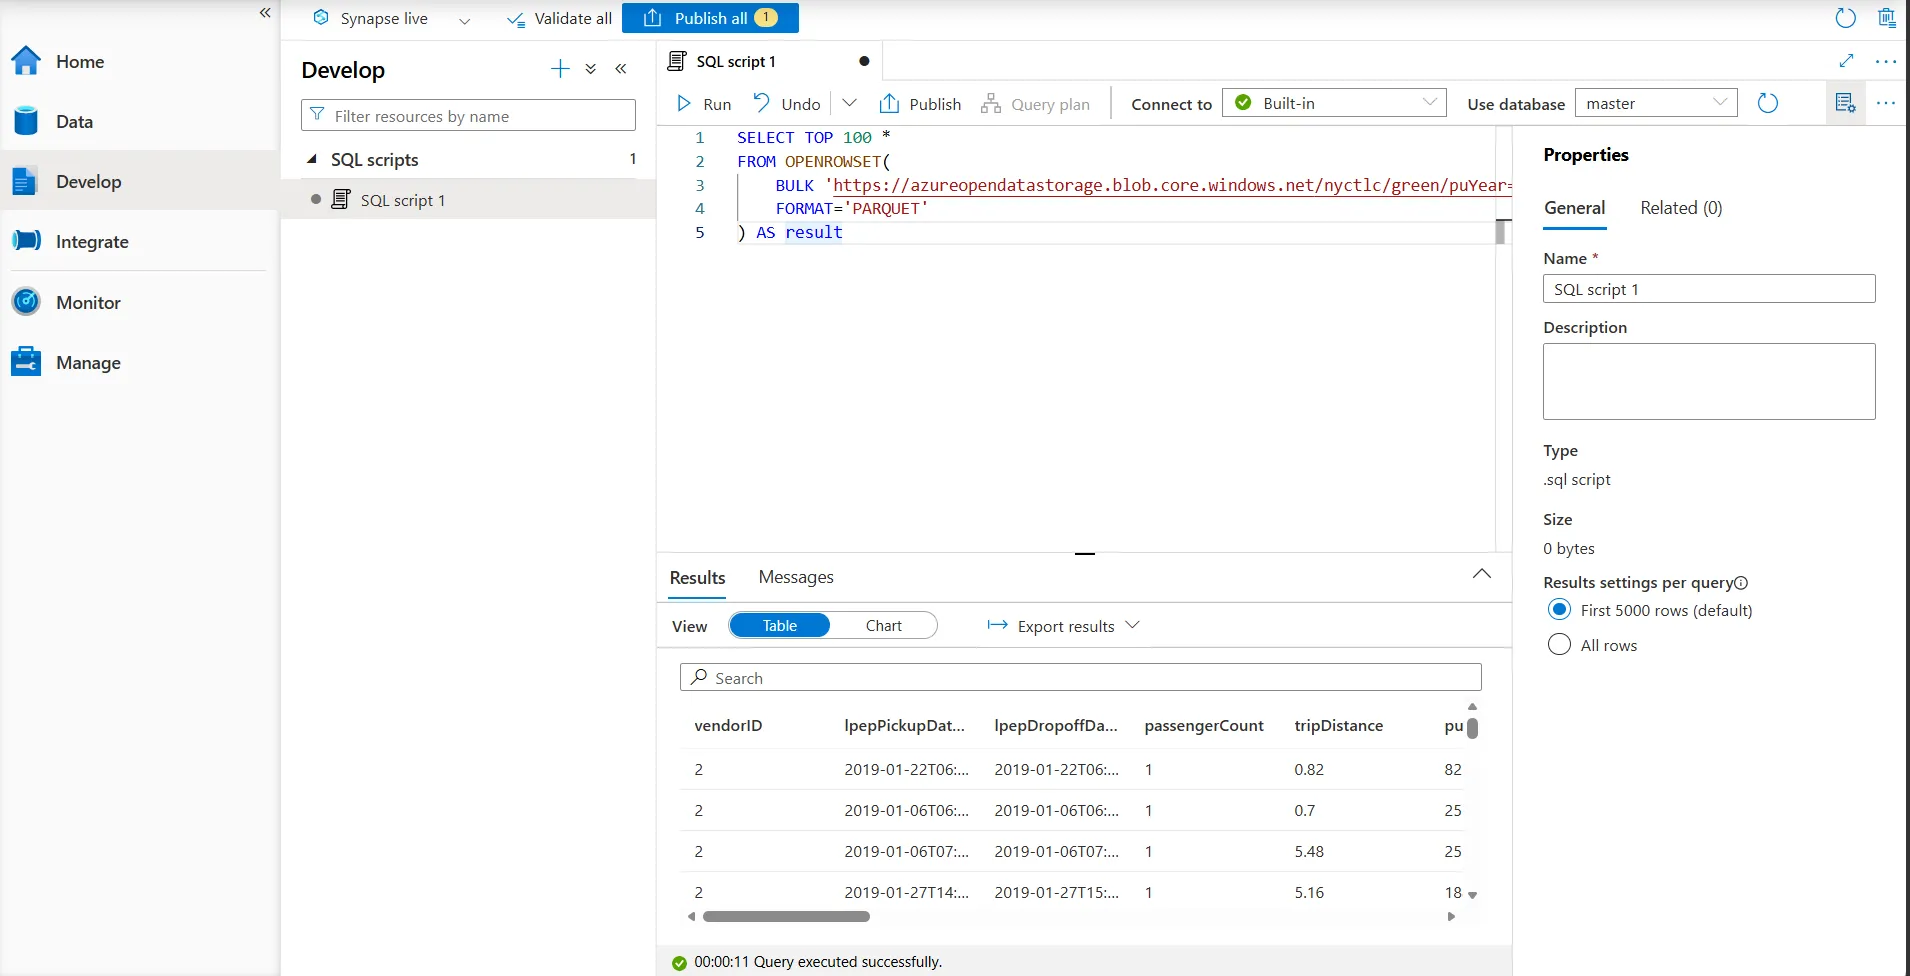Refresh the database list
This screenshot has width=1910, height=976.
click(1768, 103)
